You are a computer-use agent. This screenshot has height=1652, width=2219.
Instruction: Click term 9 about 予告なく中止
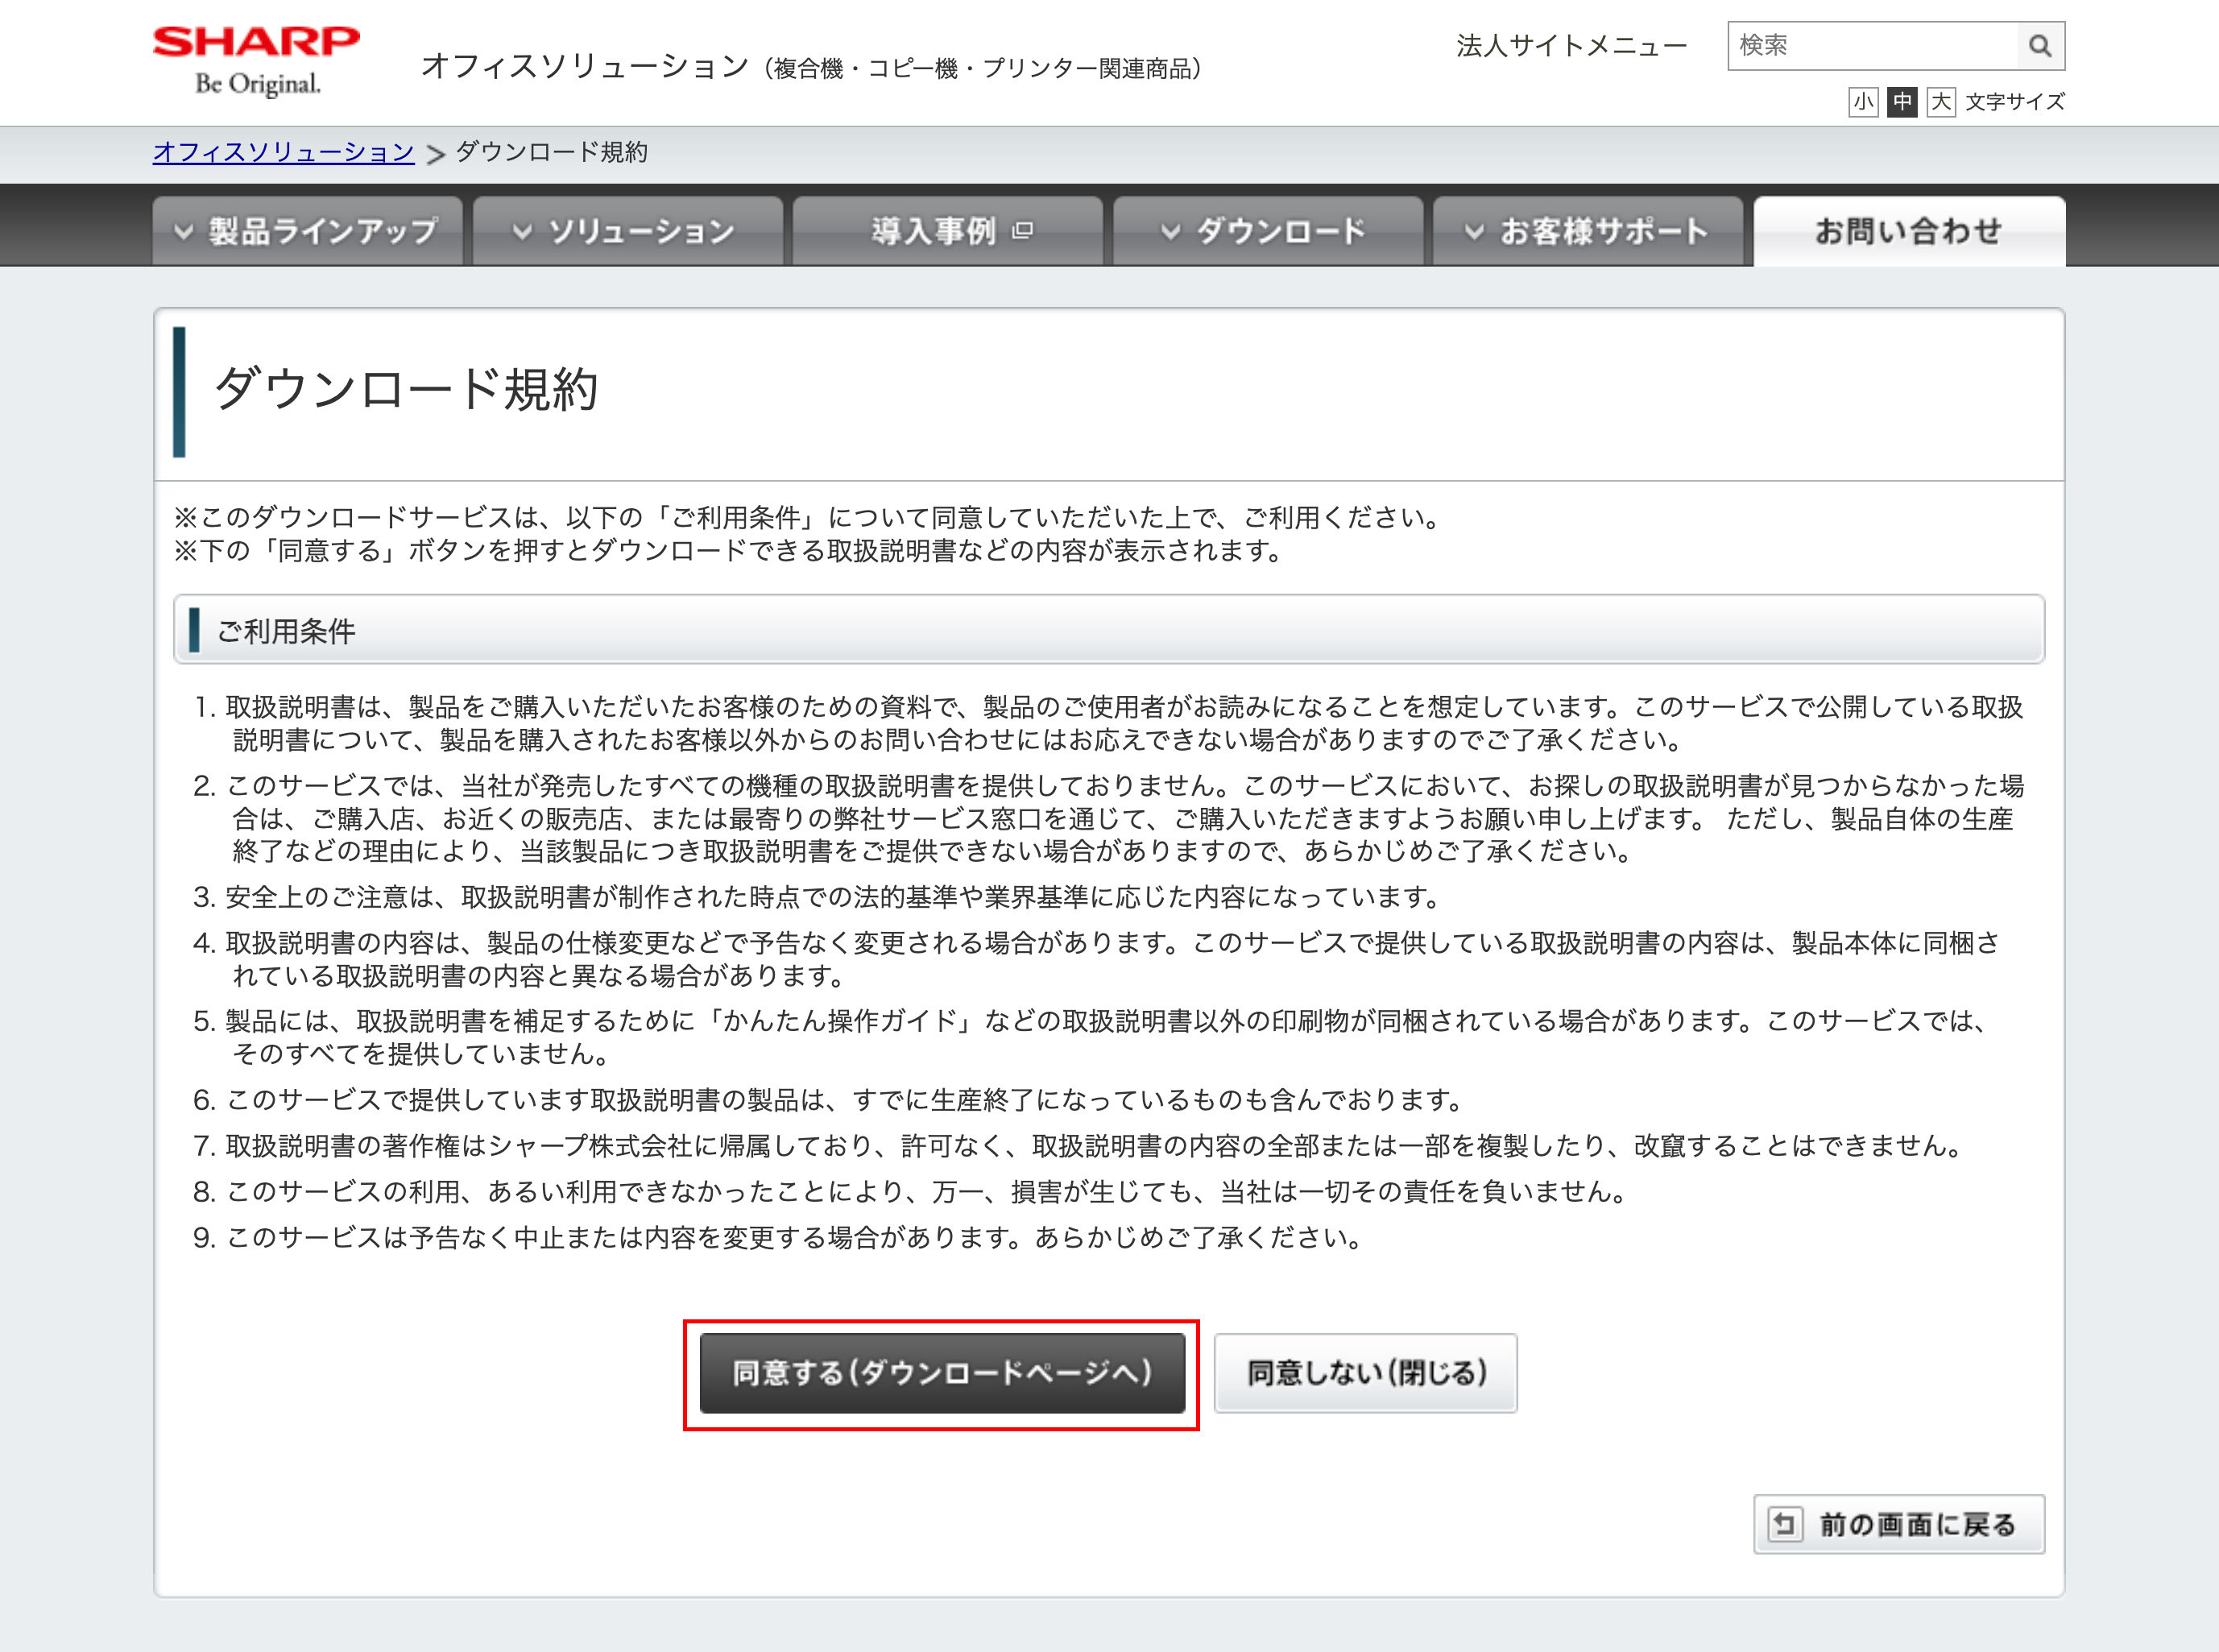[779, 1238]
